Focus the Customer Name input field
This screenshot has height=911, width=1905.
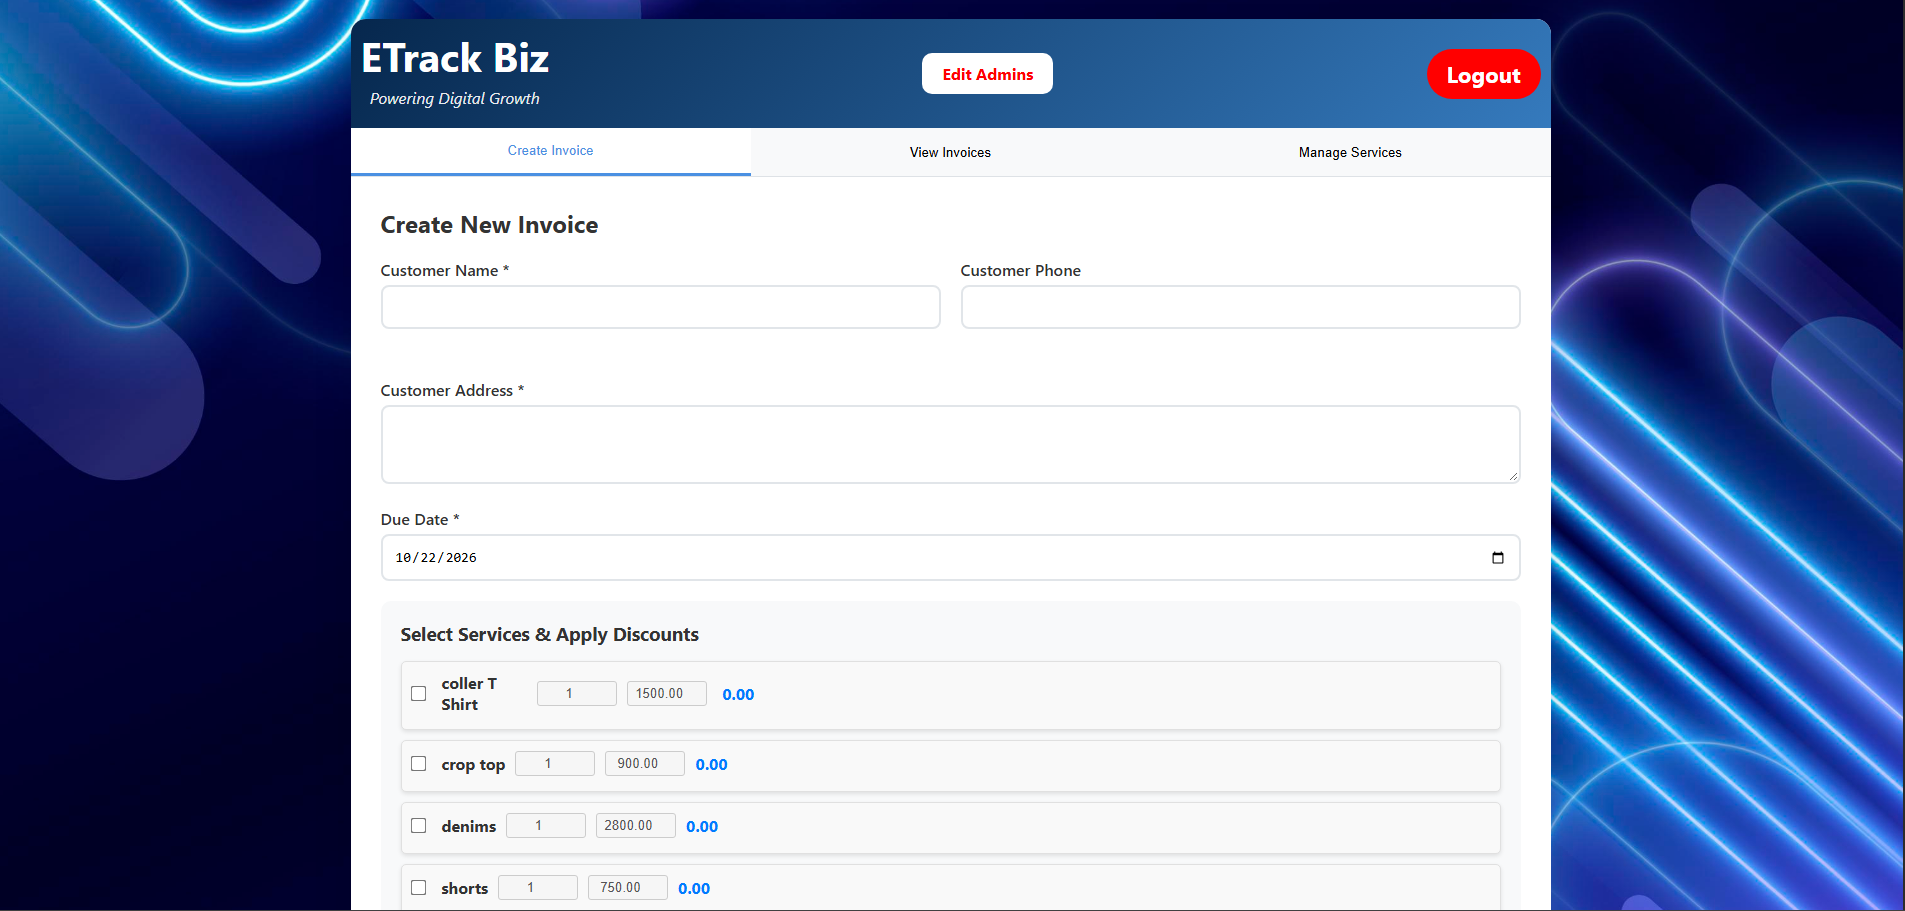pos(660,307)
